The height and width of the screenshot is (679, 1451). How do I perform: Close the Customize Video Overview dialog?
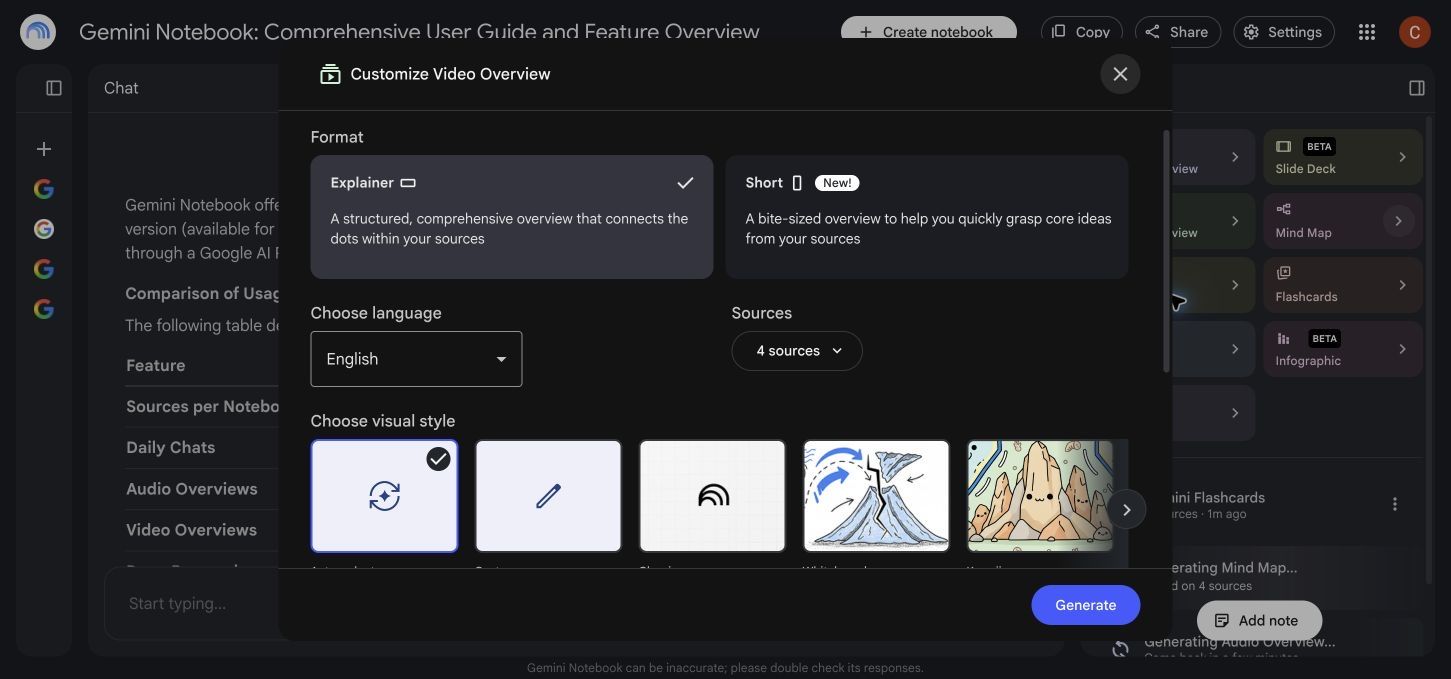tap(1120, 74)
